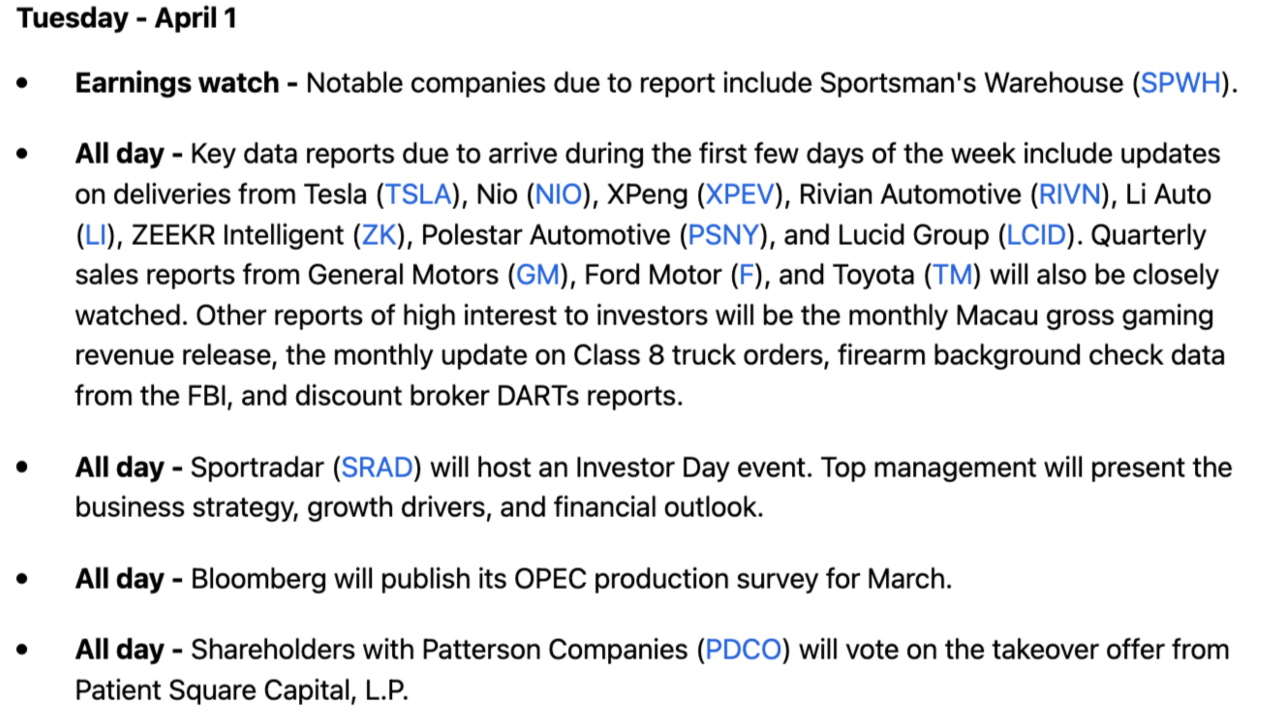Select the XPEV ticker link
This screenshot has width=1283, height=728.
(741, 194)
